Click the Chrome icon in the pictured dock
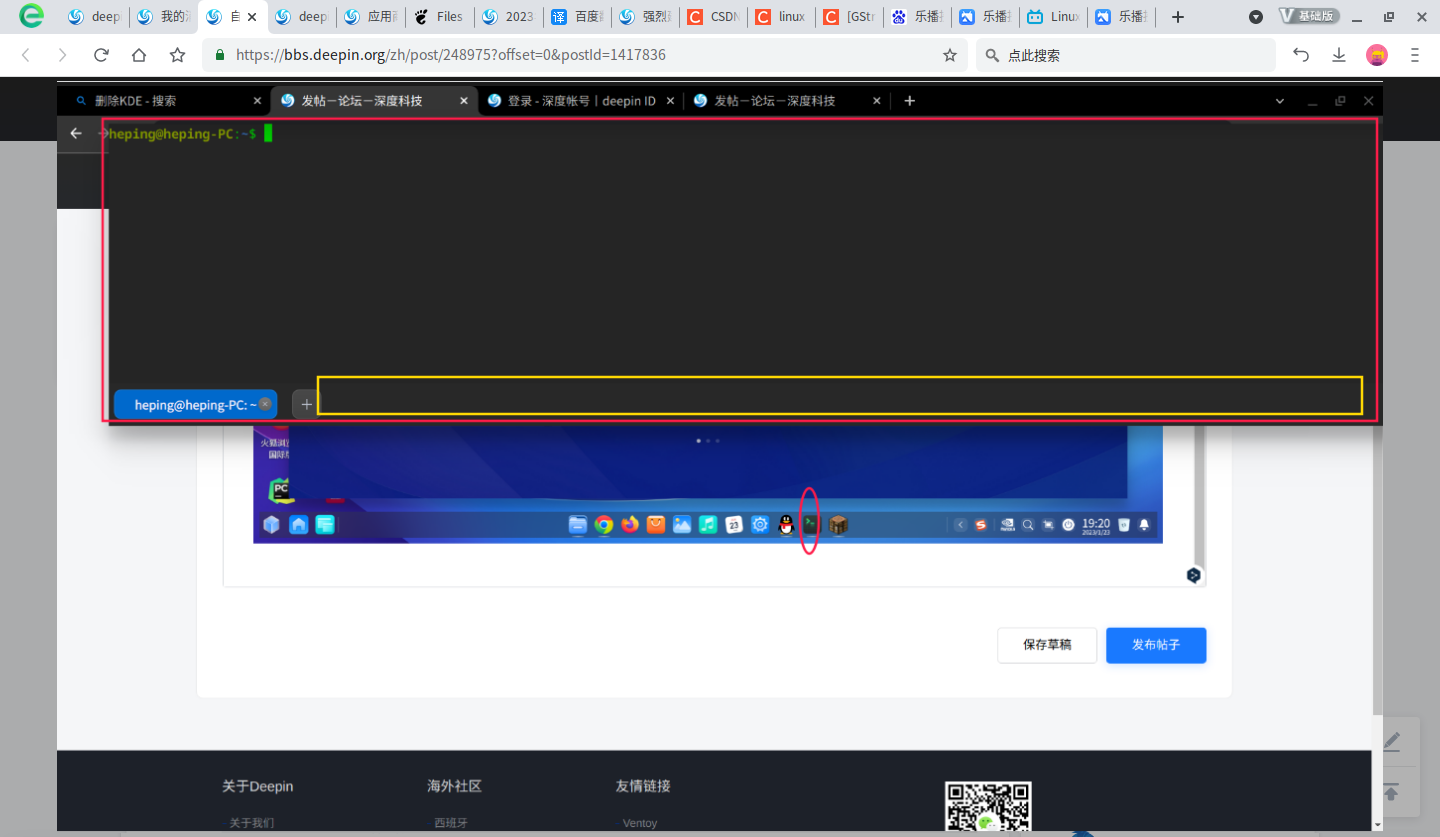This screenshot has height=837, width=1440. pyautogui.click(x=603, y=524)
